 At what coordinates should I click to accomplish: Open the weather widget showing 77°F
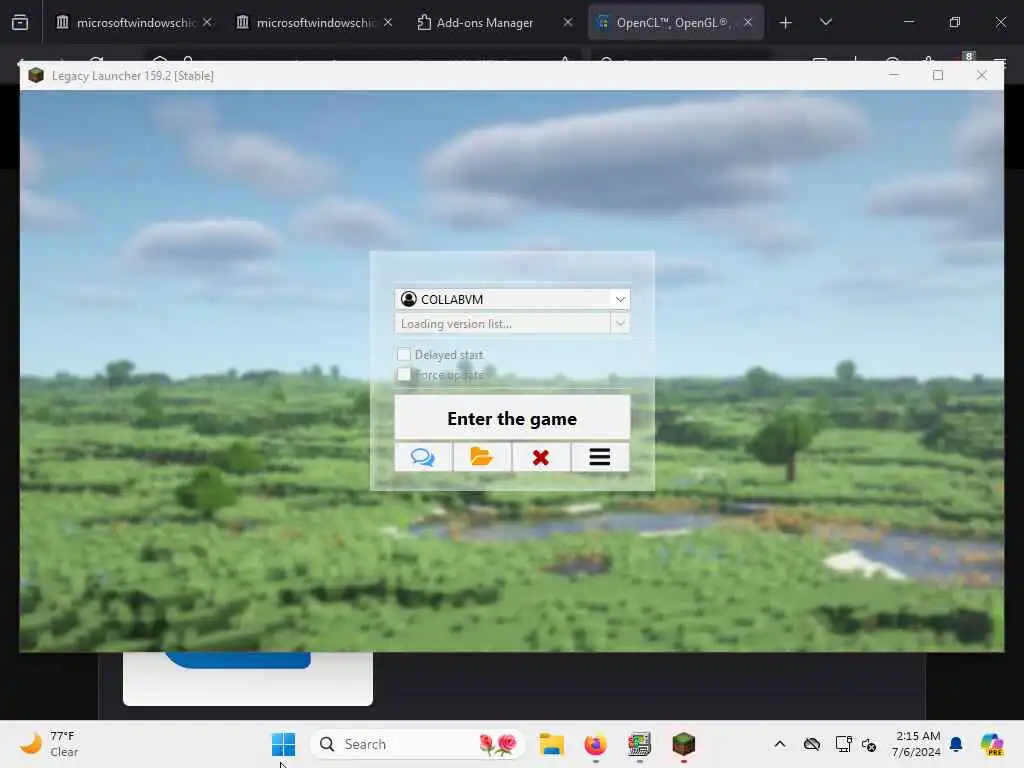[49, 744]
